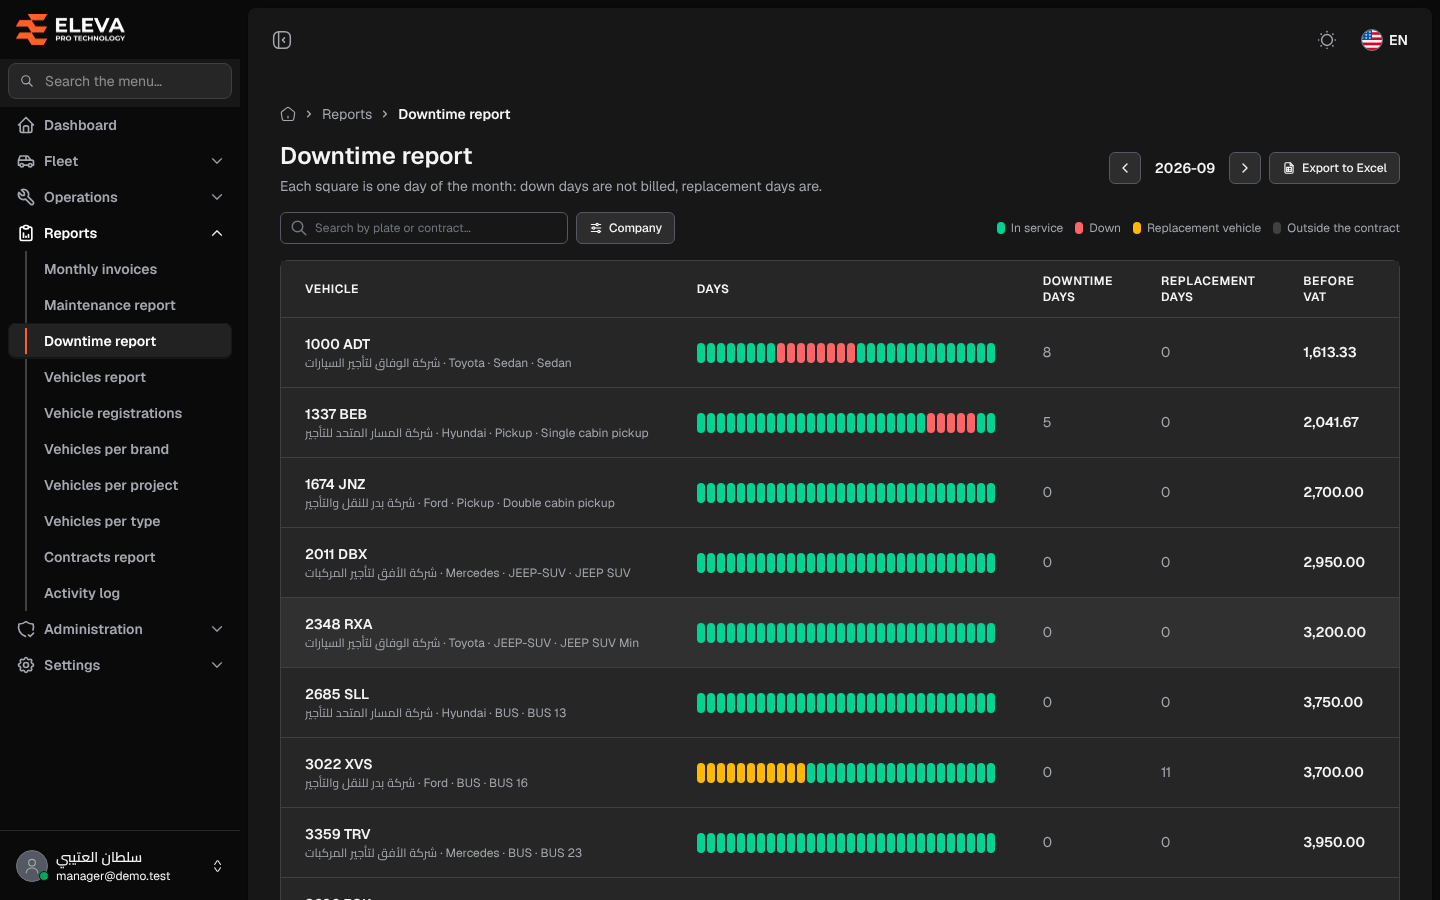This screenshot has height=900, width=1440.
Task: Click the ELEVA Pro Technology logo
Action: (x=70, y=29)
